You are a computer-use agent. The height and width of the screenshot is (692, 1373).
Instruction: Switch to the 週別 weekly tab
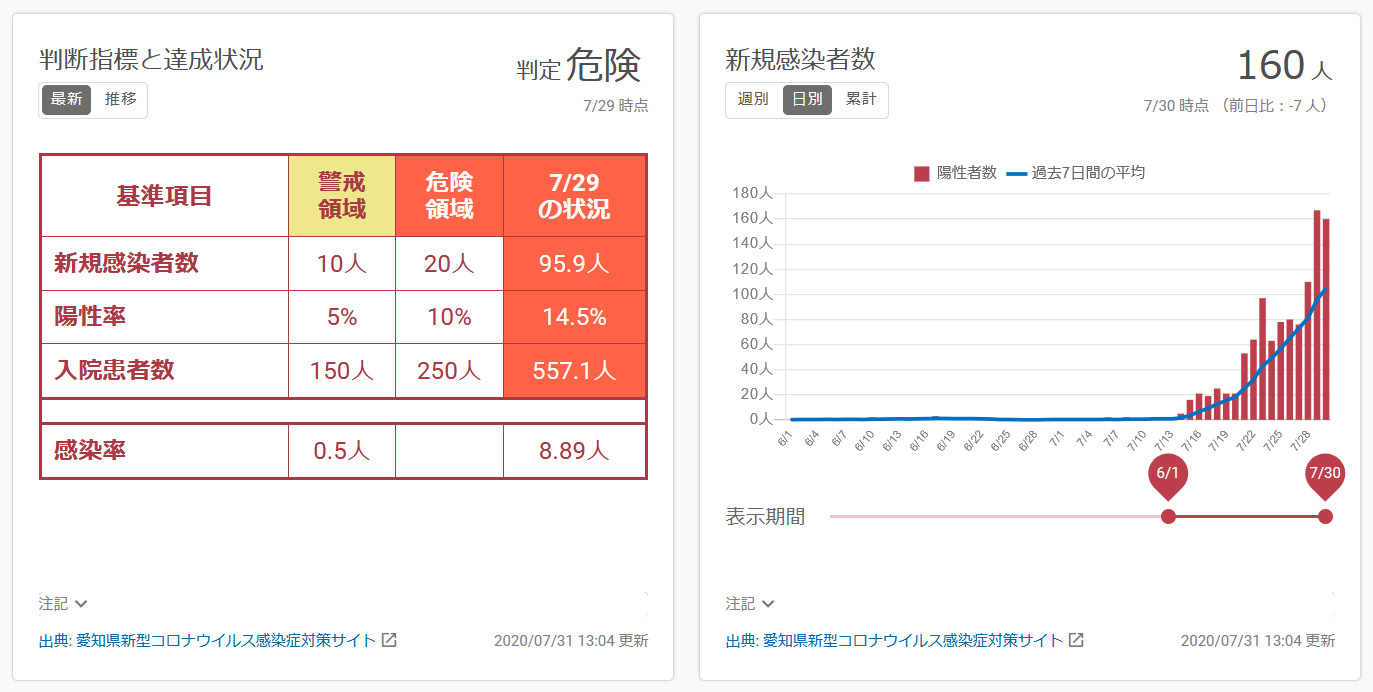tap(753, 100)
